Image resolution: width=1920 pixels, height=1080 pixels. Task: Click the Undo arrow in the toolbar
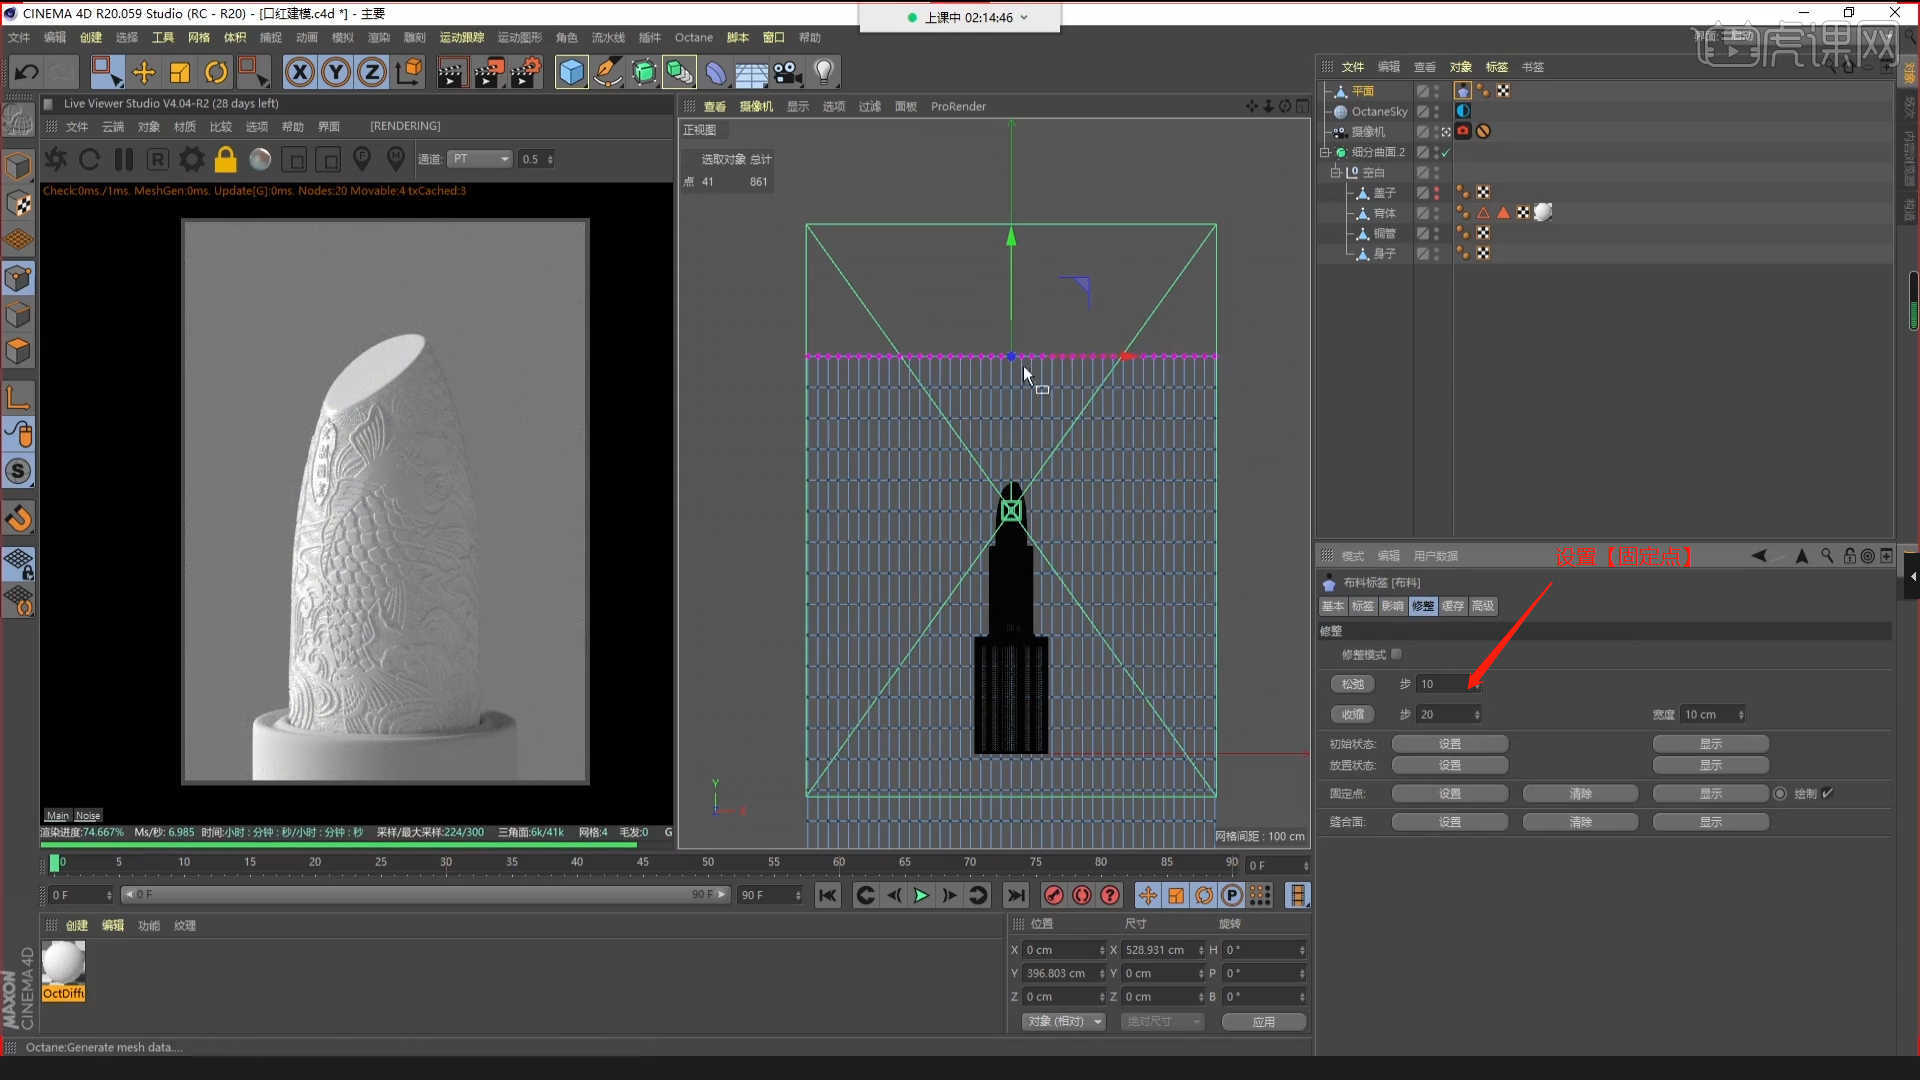(x=27, y=72)
